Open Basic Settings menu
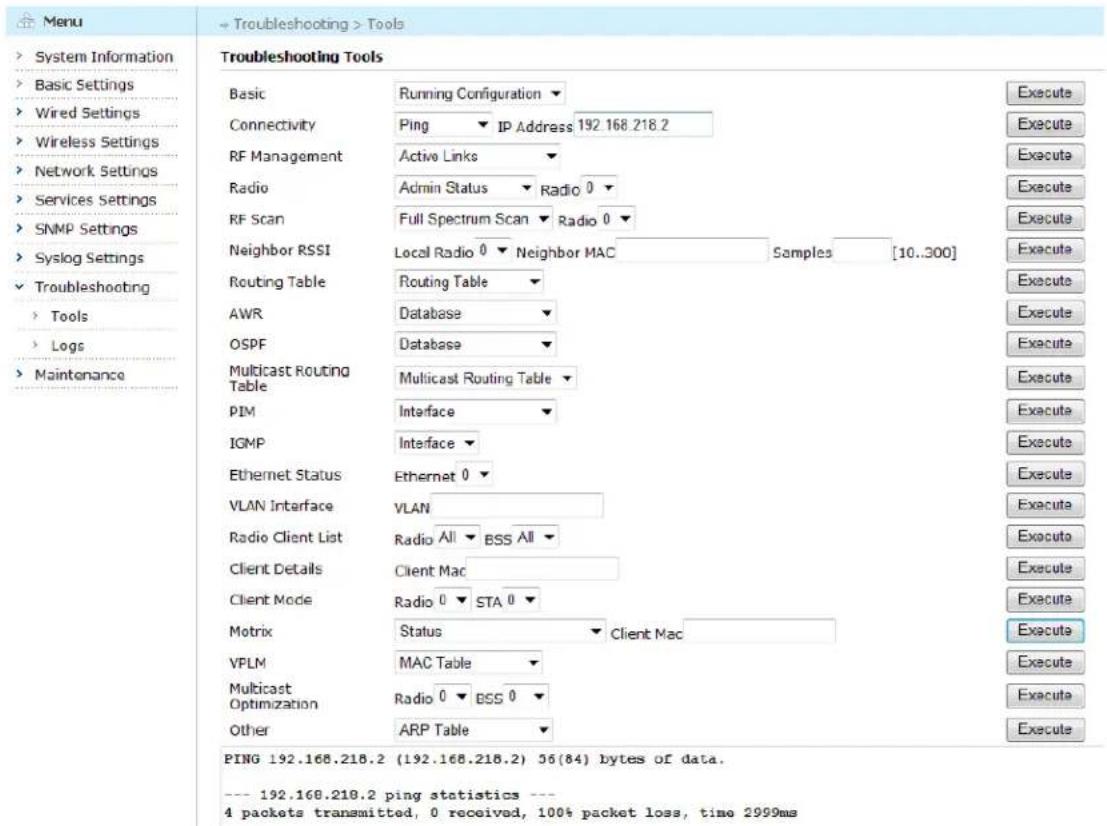The height and width of the screenshot is (826, 1107). click(84, 85)
